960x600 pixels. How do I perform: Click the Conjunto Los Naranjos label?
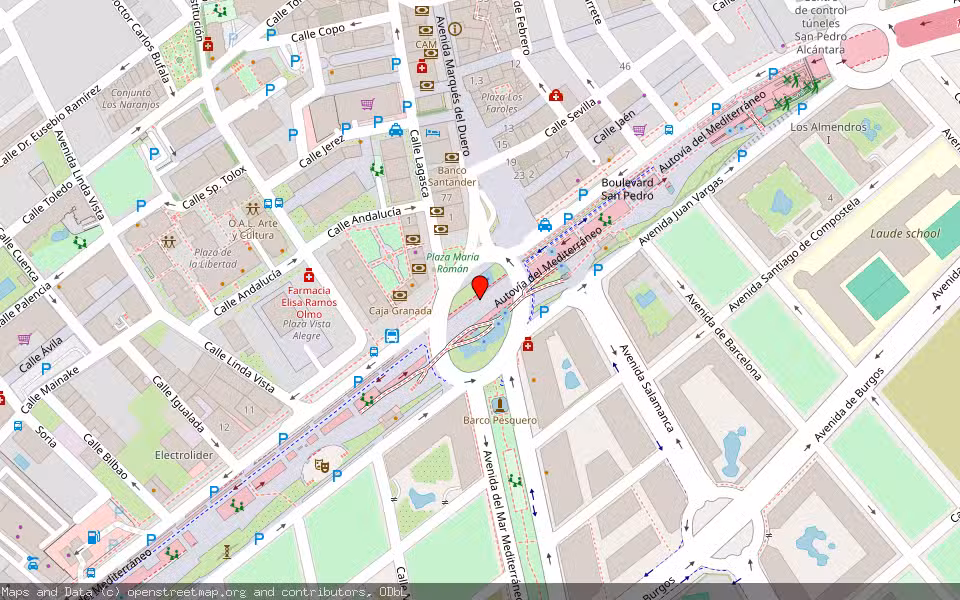point(130,99)
